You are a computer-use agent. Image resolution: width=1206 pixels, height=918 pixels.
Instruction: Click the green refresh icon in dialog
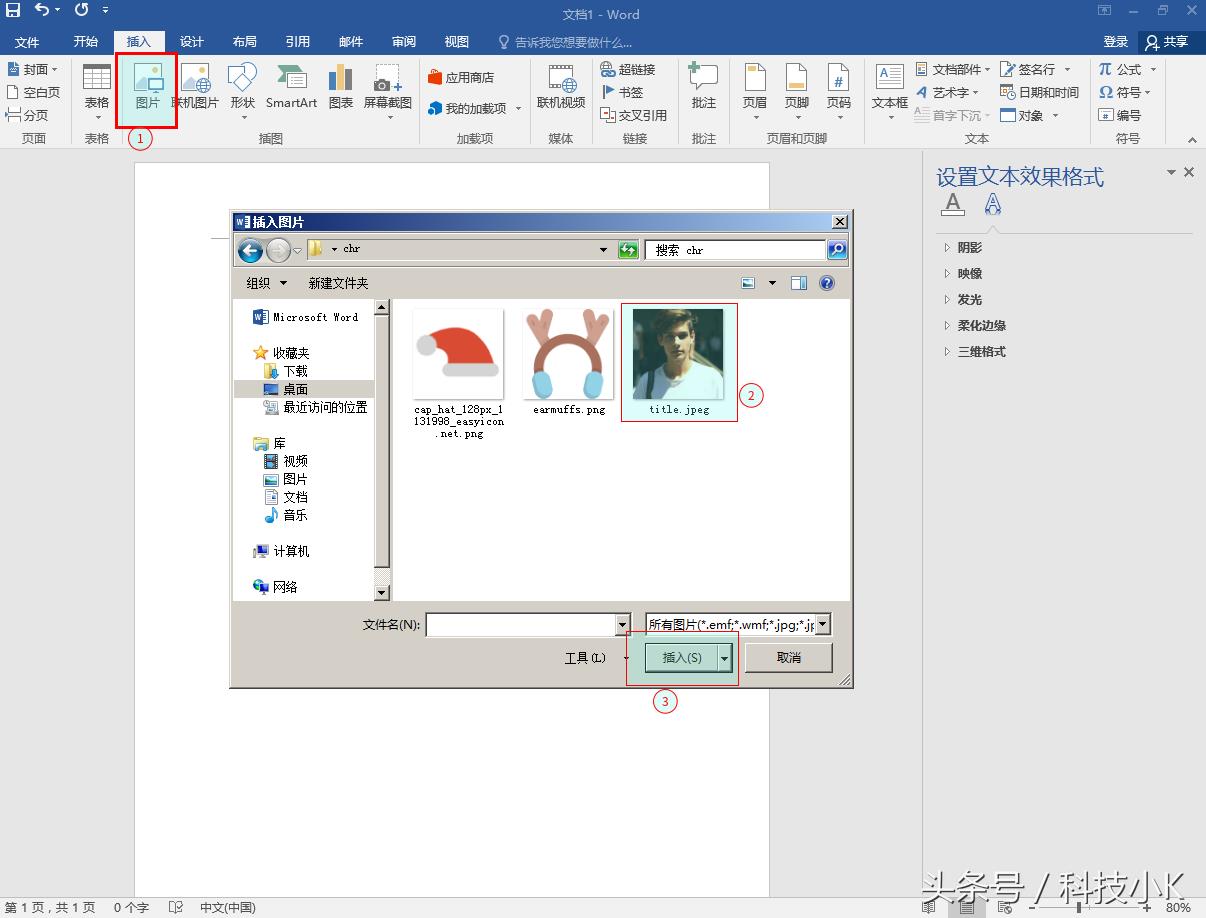(628, 250)
